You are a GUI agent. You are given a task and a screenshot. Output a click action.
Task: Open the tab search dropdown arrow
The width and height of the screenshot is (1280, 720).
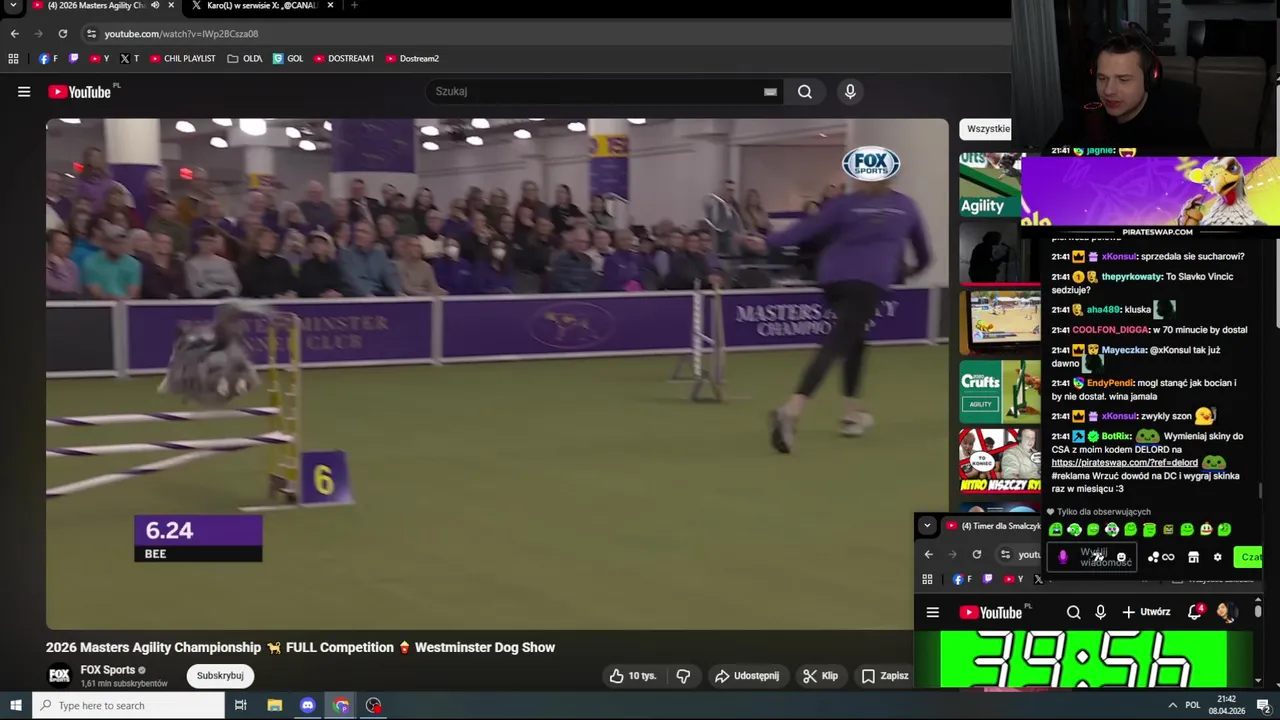click(x=13, y=6)
